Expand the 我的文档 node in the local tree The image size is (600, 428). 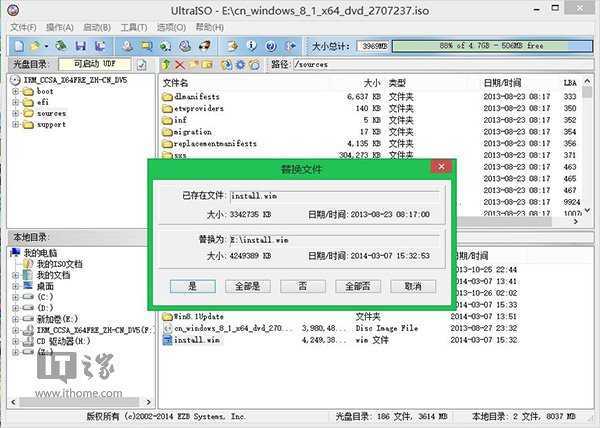15,275
